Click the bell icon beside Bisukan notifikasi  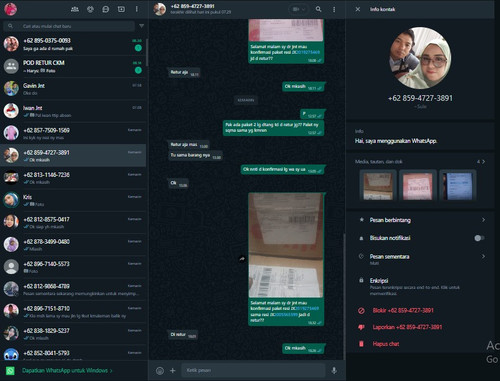361,238
